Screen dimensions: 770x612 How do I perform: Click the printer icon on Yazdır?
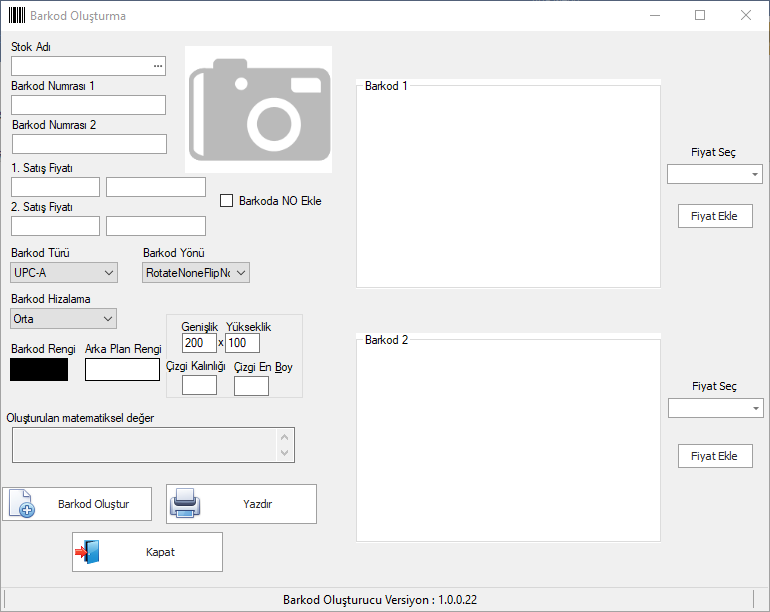coord(187,503)
